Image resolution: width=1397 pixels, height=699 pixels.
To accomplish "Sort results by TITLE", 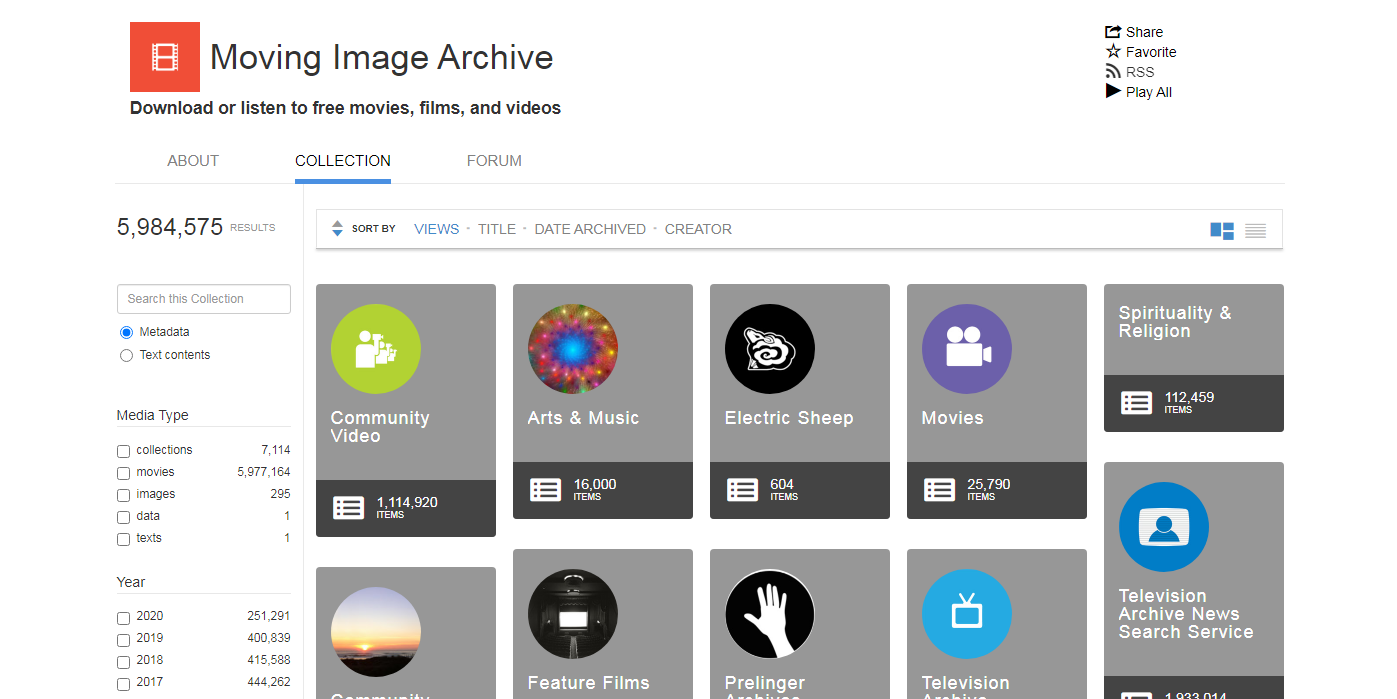I will click(x=497, y=229).
